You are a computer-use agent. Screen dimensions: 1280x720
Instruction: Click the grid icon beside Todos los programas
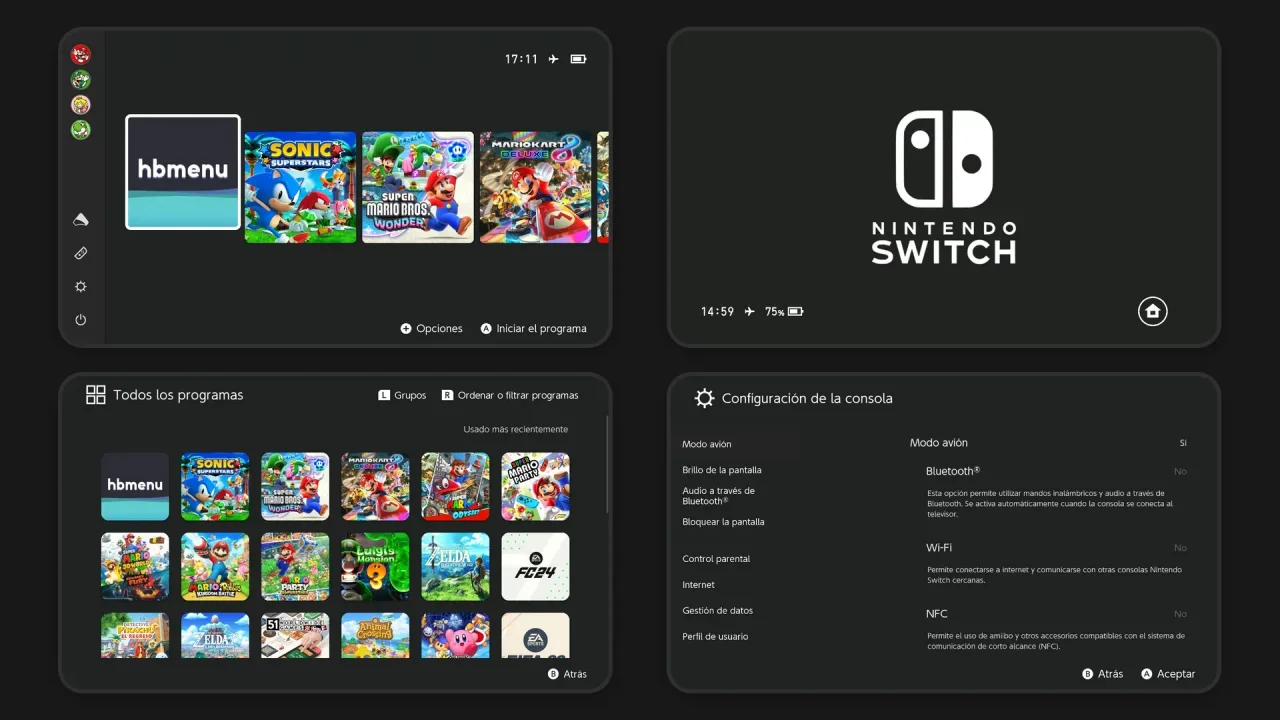point(96,395)
